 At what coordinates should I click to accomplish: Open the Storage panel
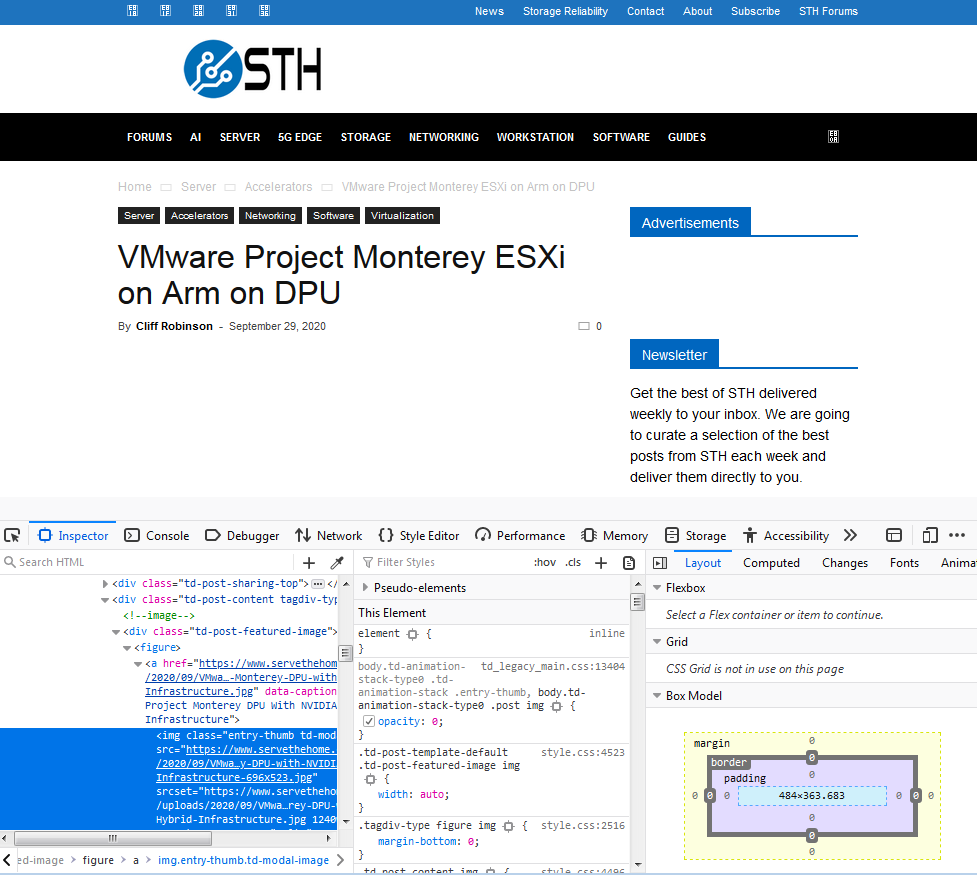(x=695, y=535)
